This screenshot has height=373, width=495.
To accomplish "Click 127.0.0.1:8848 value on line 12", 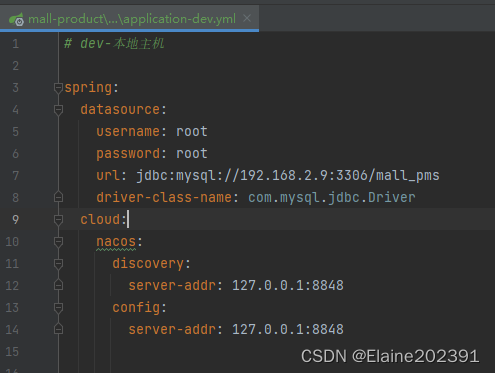I will [288, 285].
